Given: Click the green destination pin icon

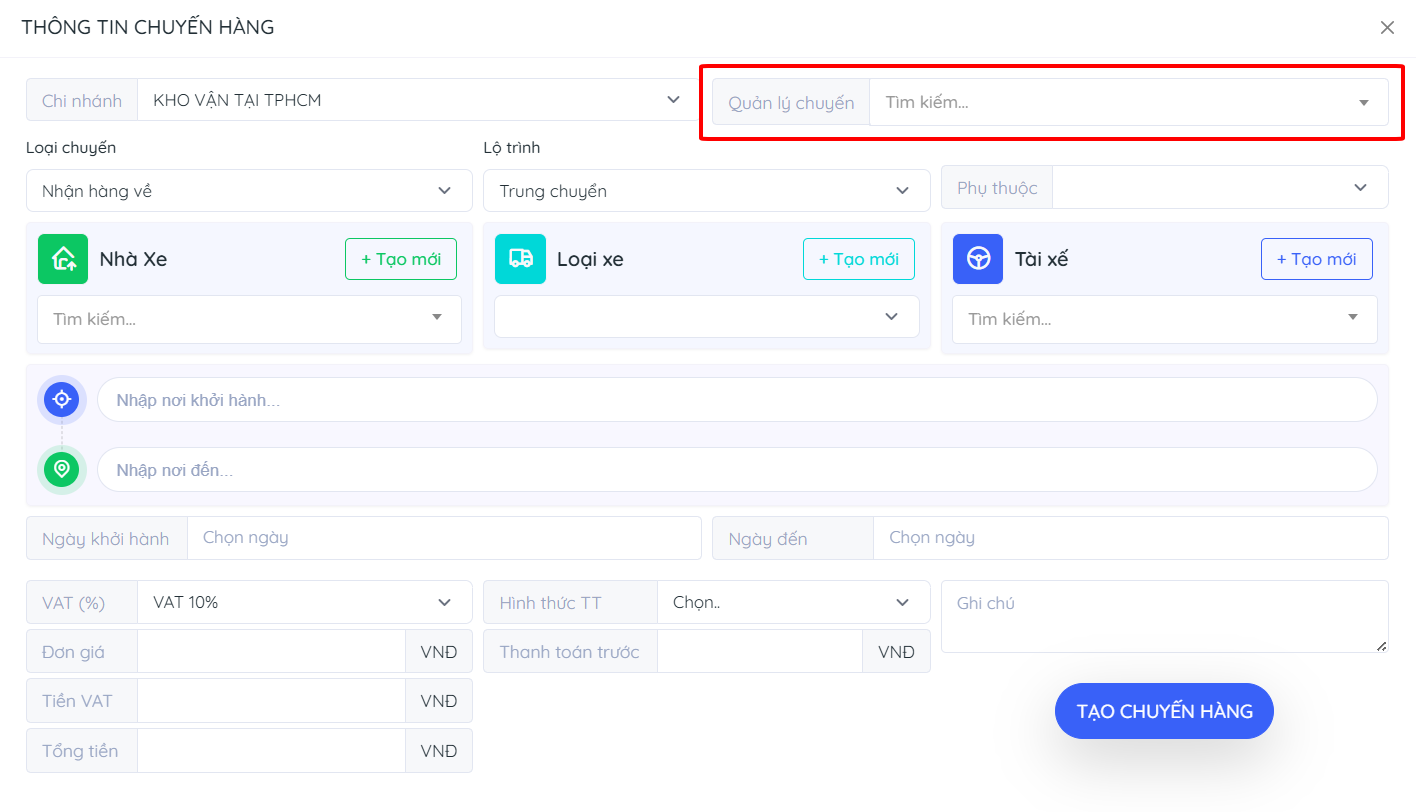Looking at the screenshot, I should click(x=62, y=469).
